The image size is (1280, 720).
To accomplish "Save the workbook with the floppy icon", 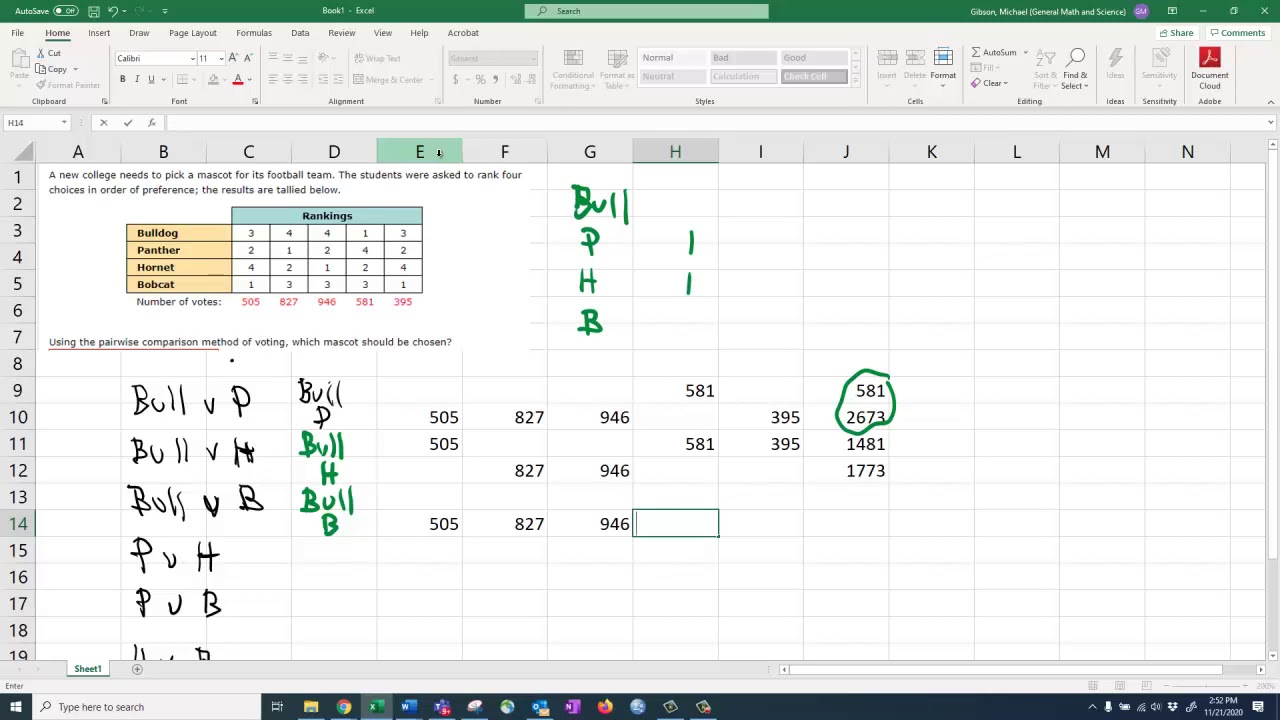I will click(93, 11).
